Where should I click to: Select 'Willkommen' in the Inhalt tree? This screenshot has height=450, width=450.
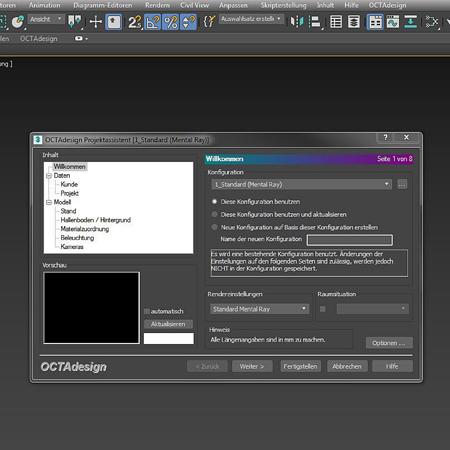[x=70, y=167]
